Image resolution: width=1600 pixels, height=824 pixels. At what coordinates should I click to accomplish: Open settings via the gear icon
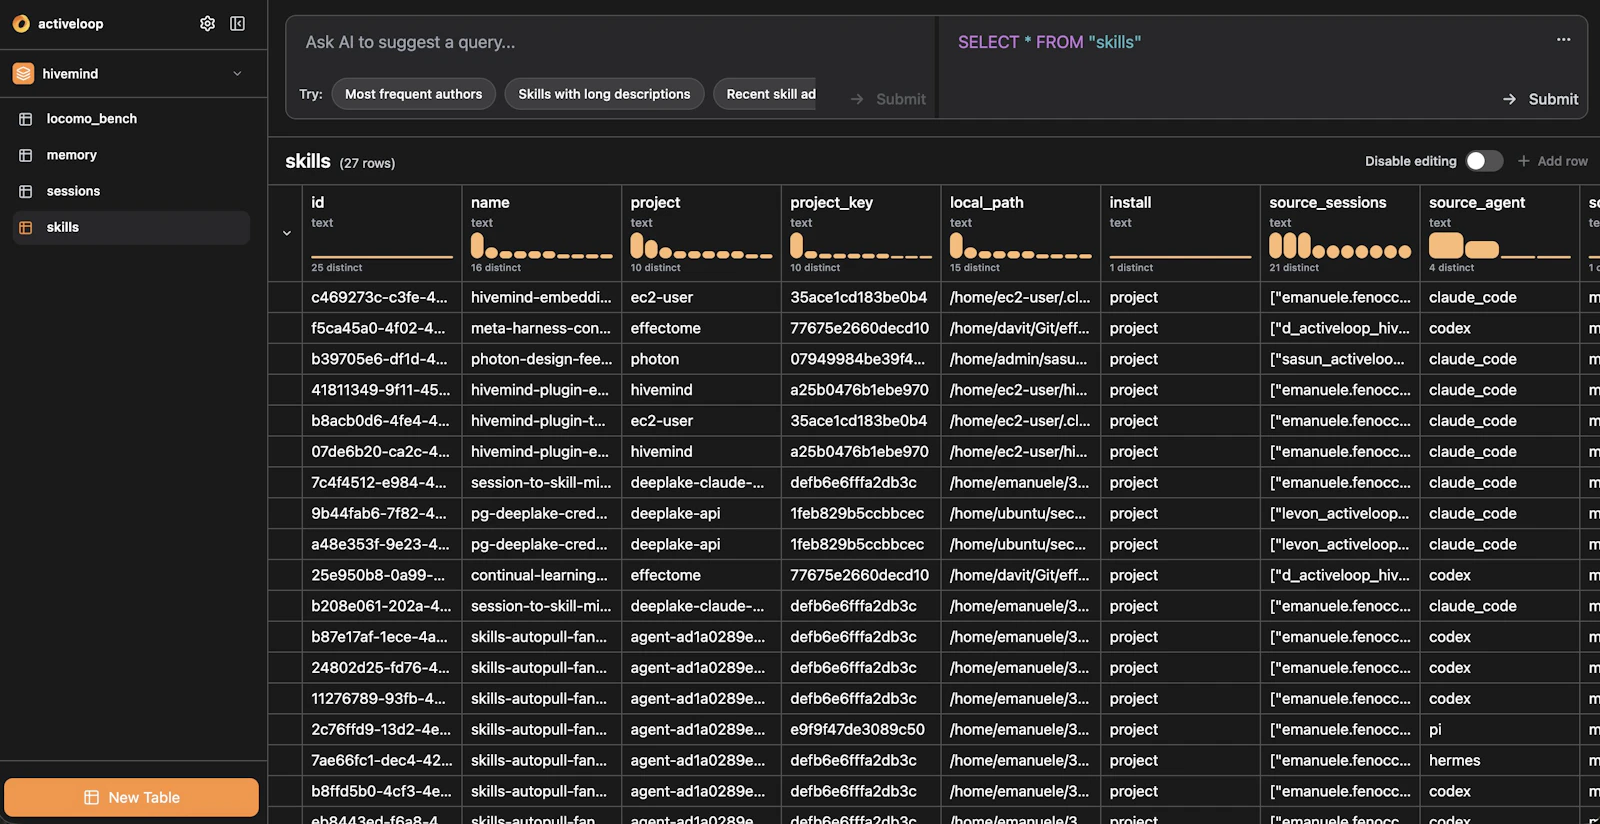coord(207,23)
